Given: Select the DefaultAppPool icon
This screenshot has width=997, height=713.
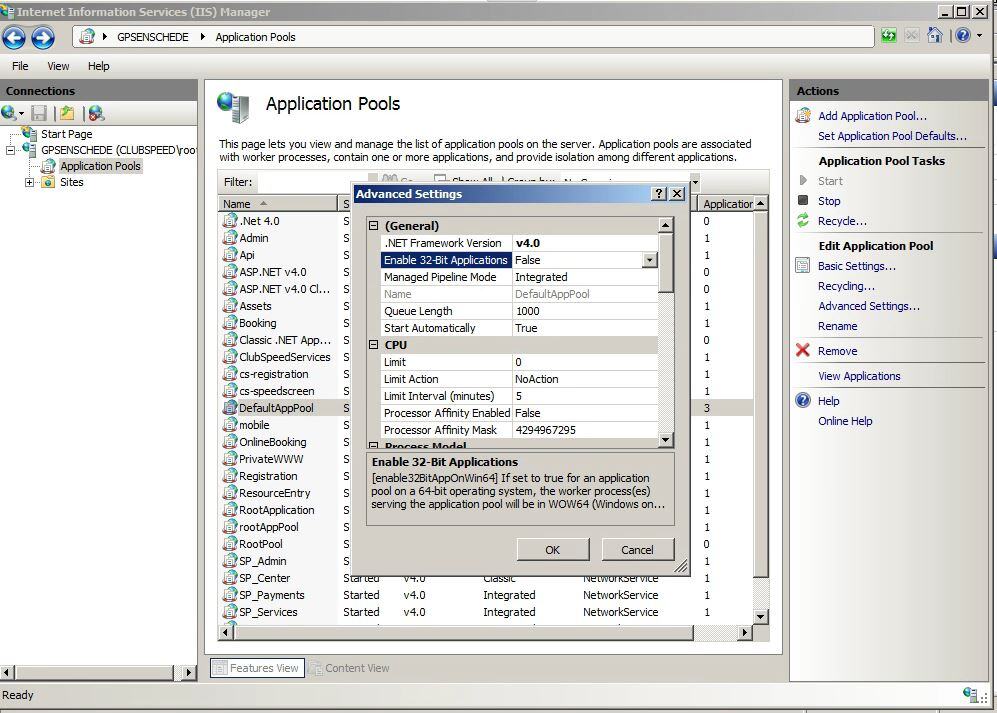Looking at the screenshot, I should 230,408.
